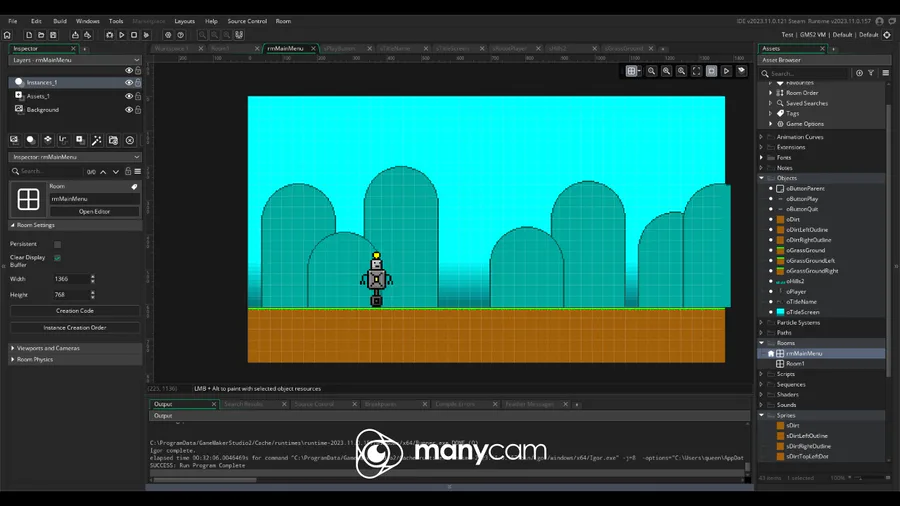Fit the room to the window
Viewport: 900px width, 506px height.
click(x=696, y=71)
